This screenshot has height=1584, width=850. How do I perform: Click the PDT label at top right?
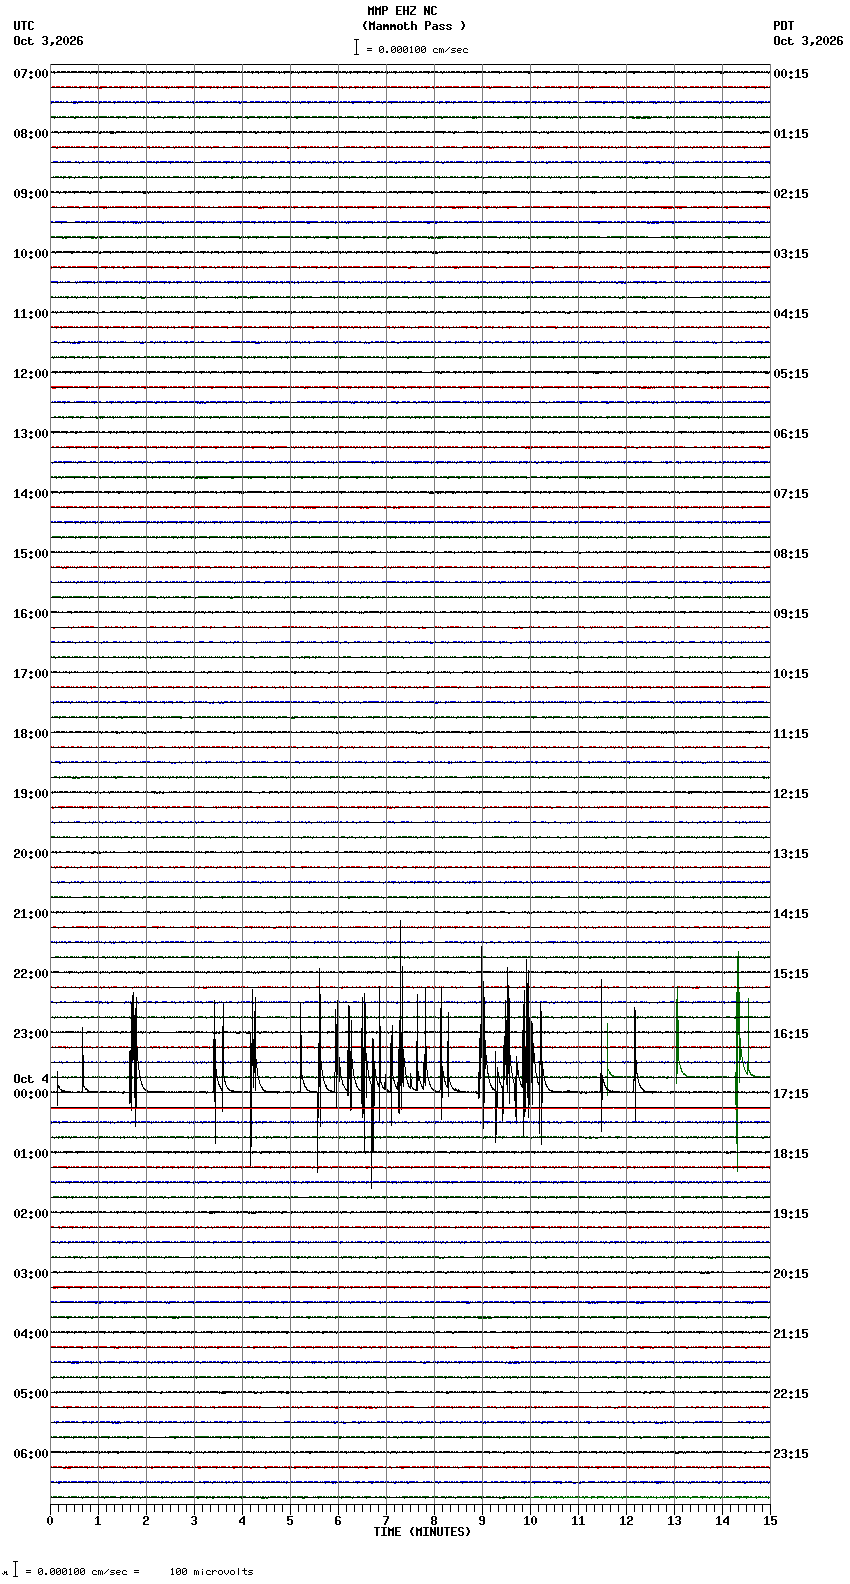coord(783,26)
